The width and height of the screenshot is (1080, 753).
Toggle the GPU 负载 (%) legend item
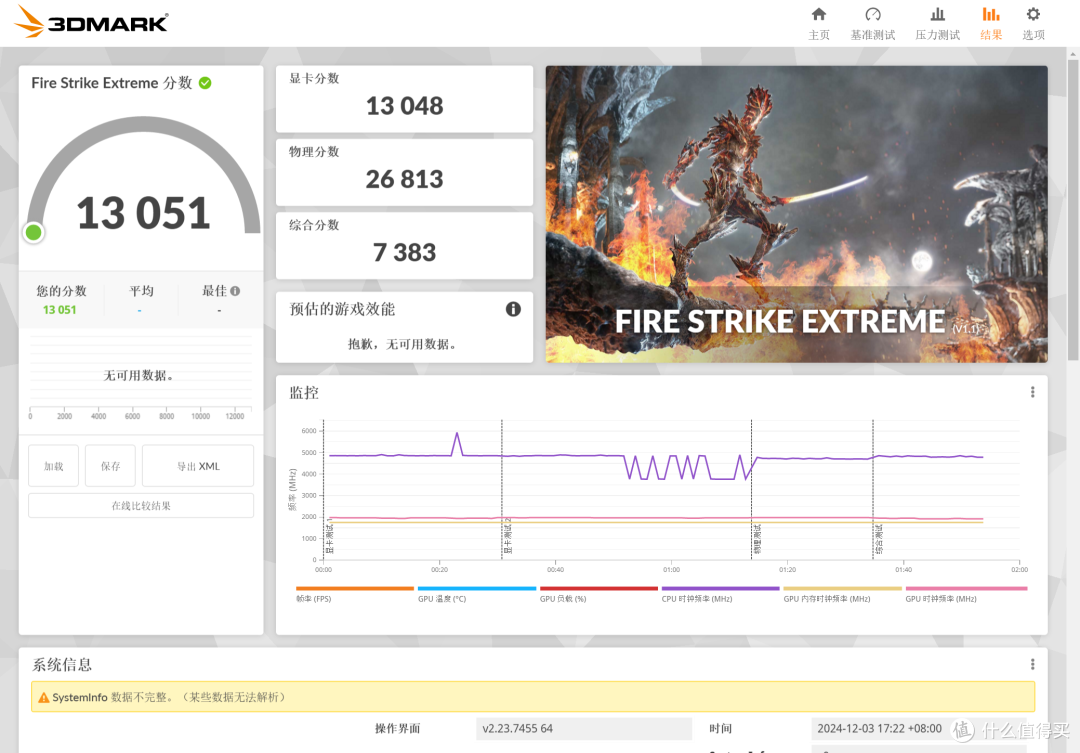[599, 594]
